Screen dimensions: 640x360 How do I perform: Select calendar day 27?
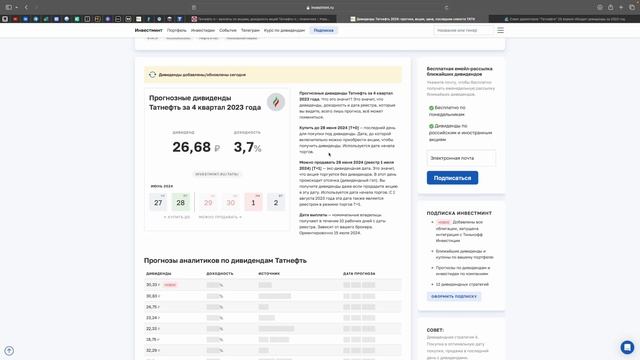(x=158, y=202)
